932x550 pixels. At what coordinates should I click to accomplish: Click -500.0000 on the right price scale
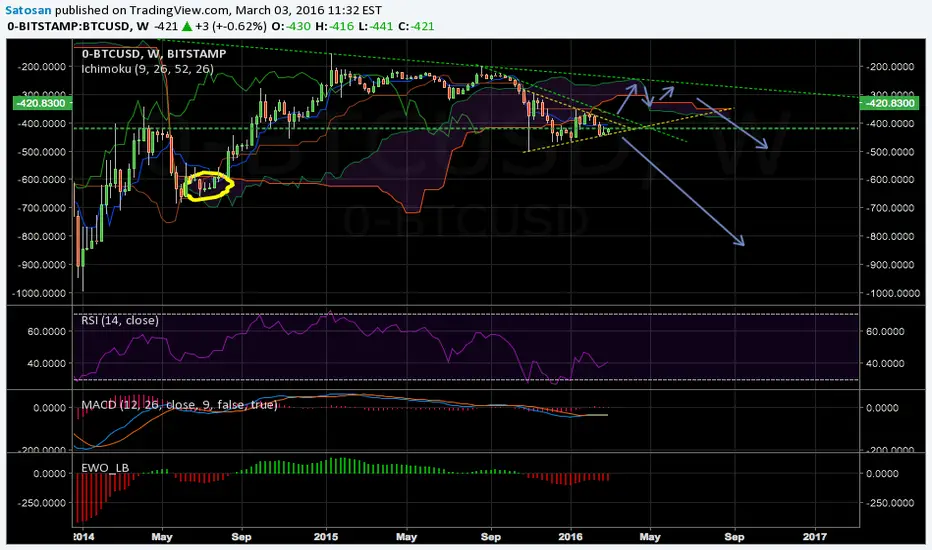pos(890,152)
